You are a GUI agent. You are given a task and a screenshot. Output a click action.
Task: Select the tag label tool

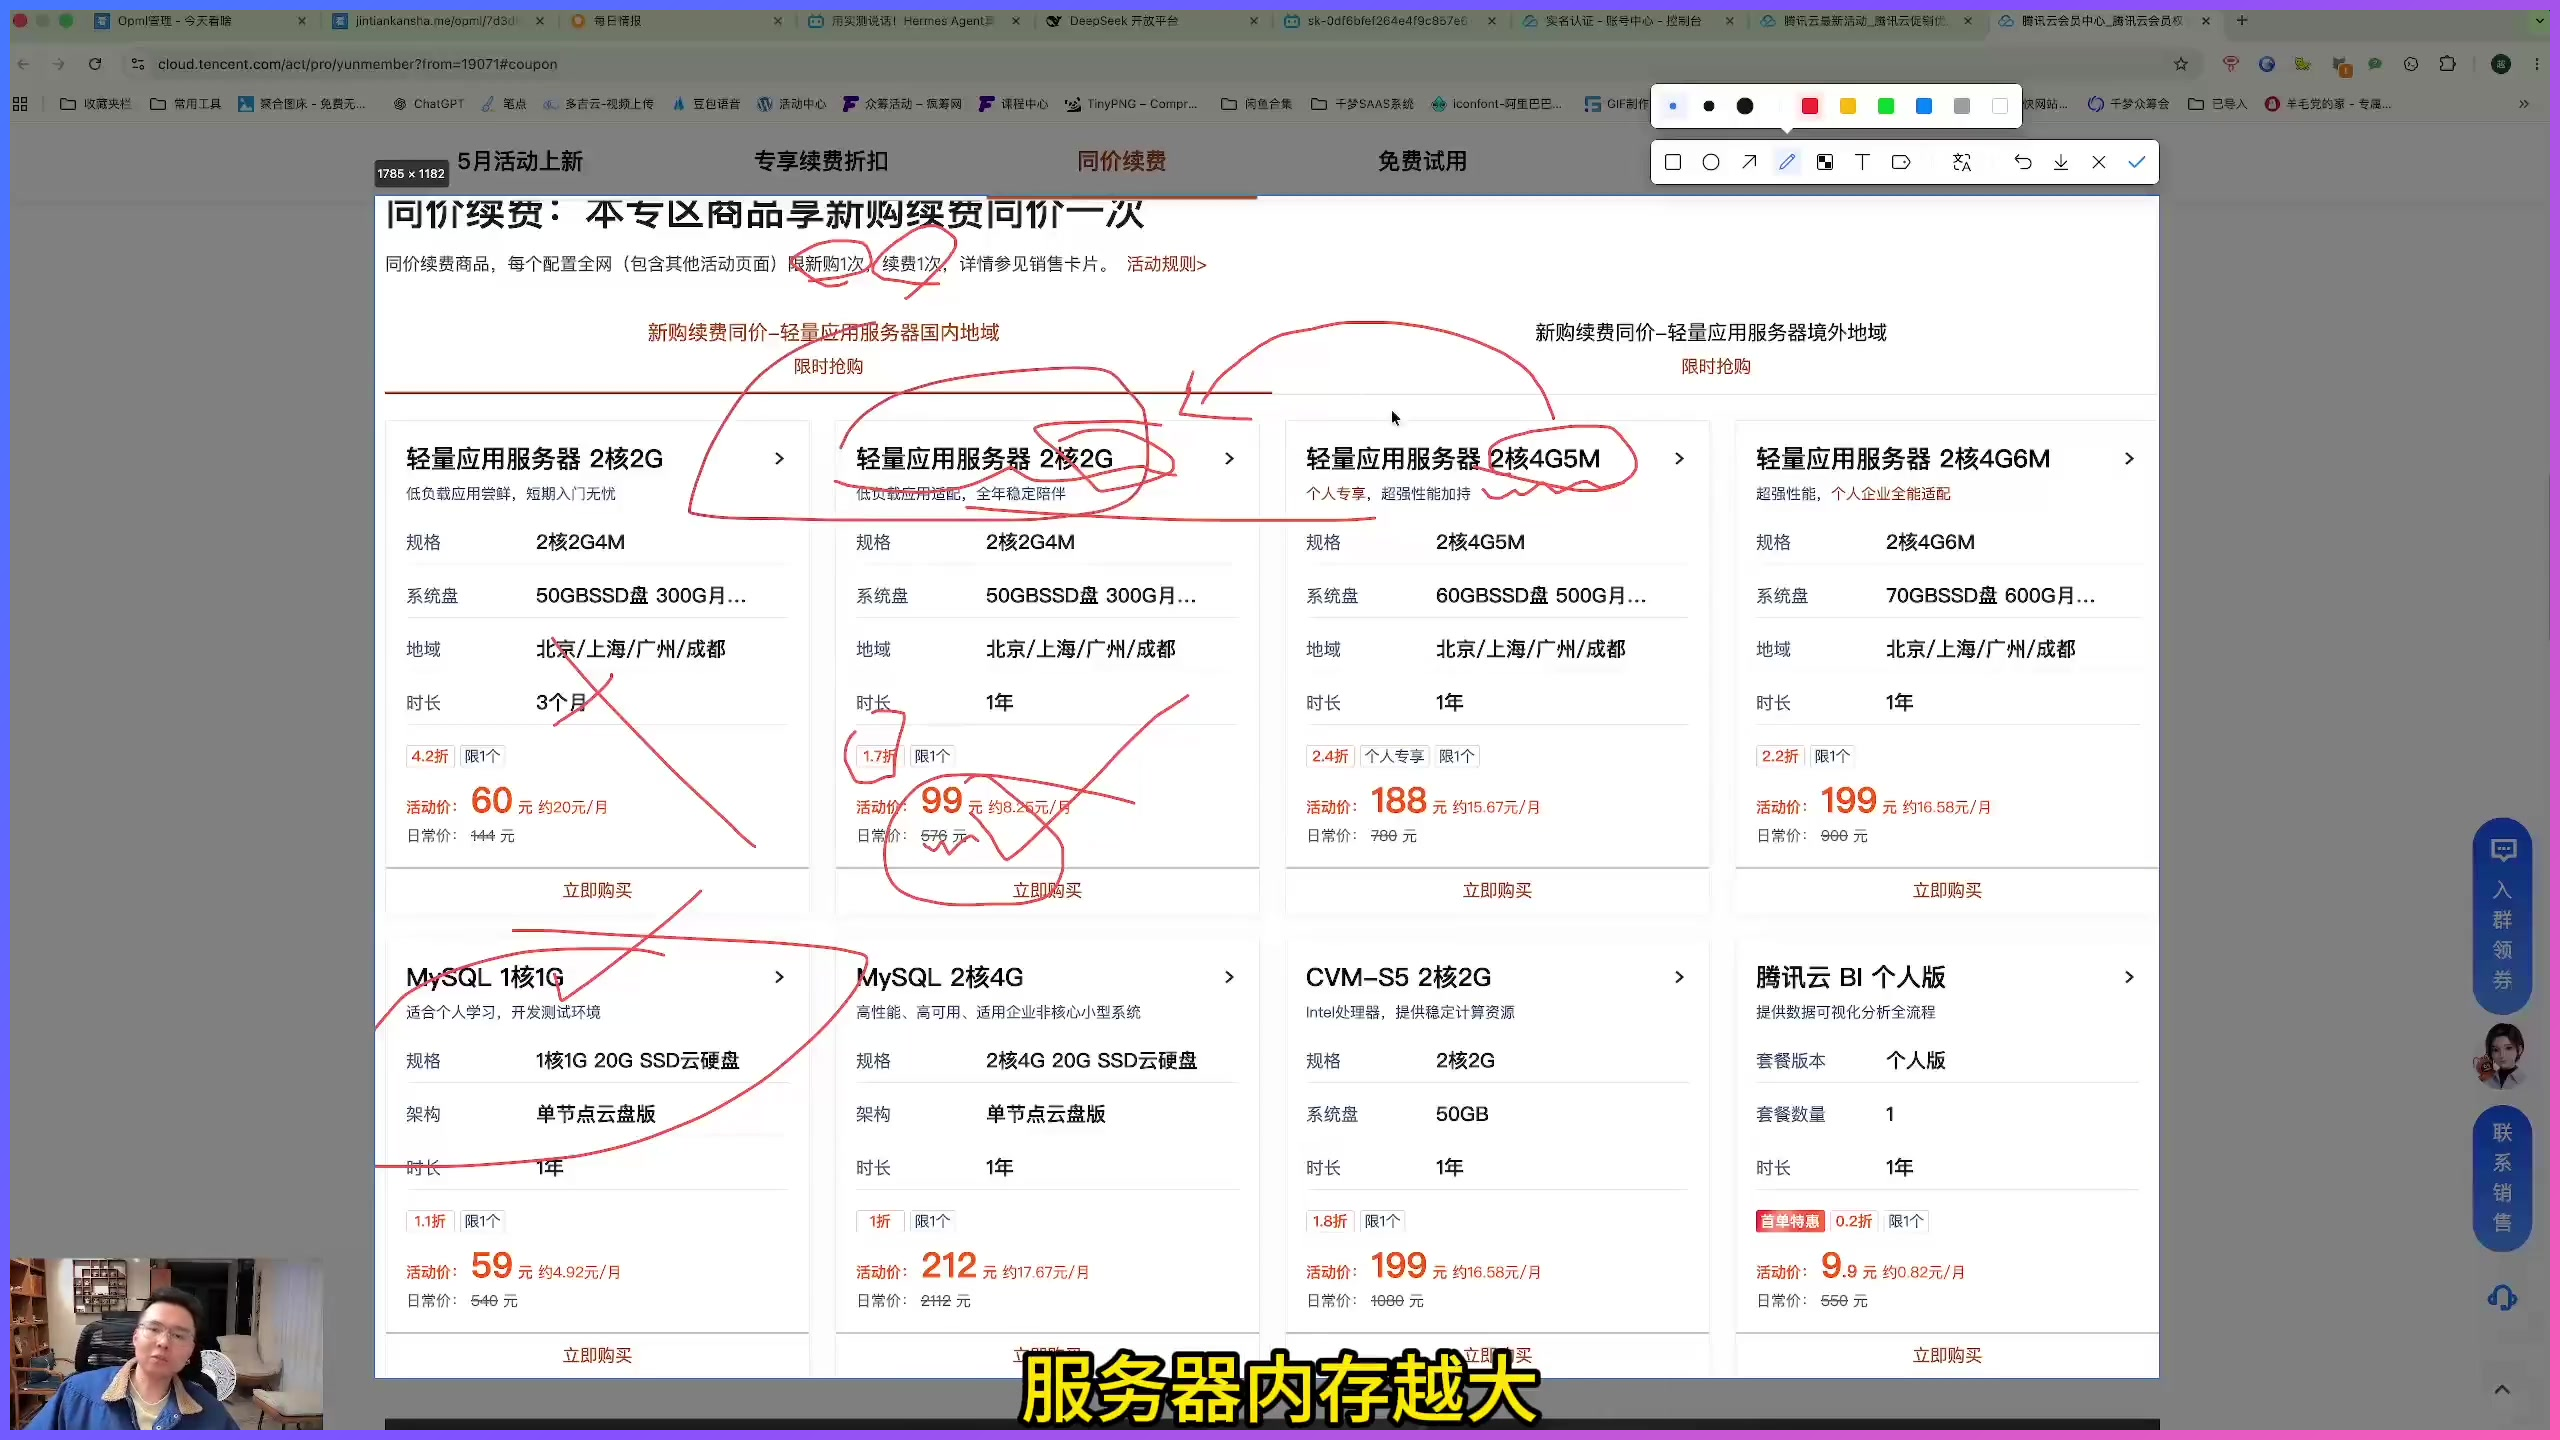tap(1901, 162)
